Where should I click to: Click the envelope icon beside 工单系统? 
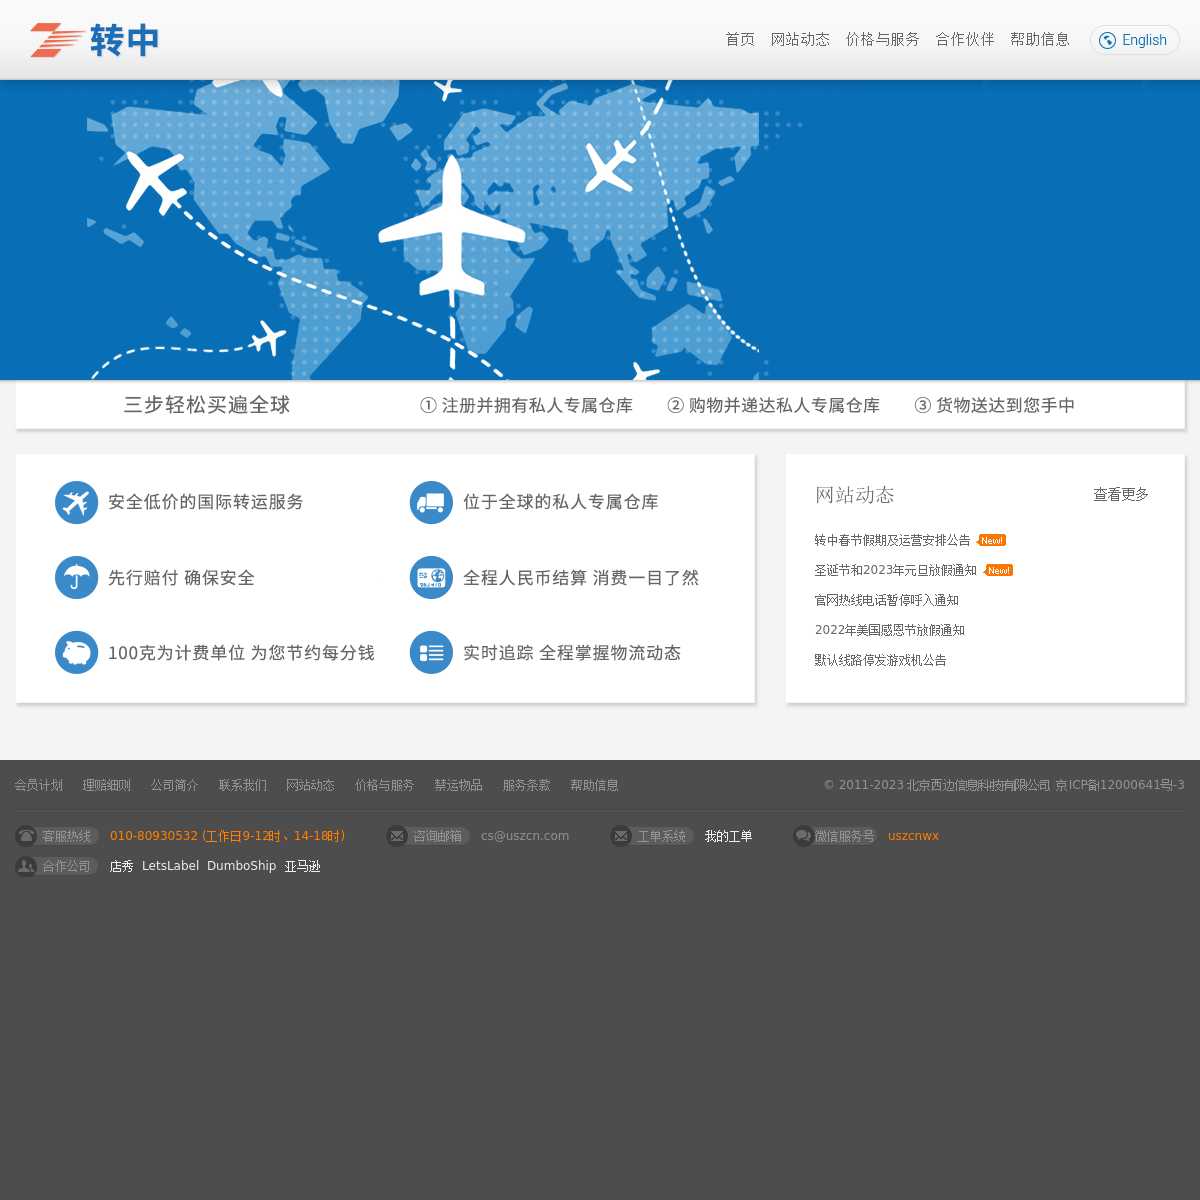click(x=621, y=836)
